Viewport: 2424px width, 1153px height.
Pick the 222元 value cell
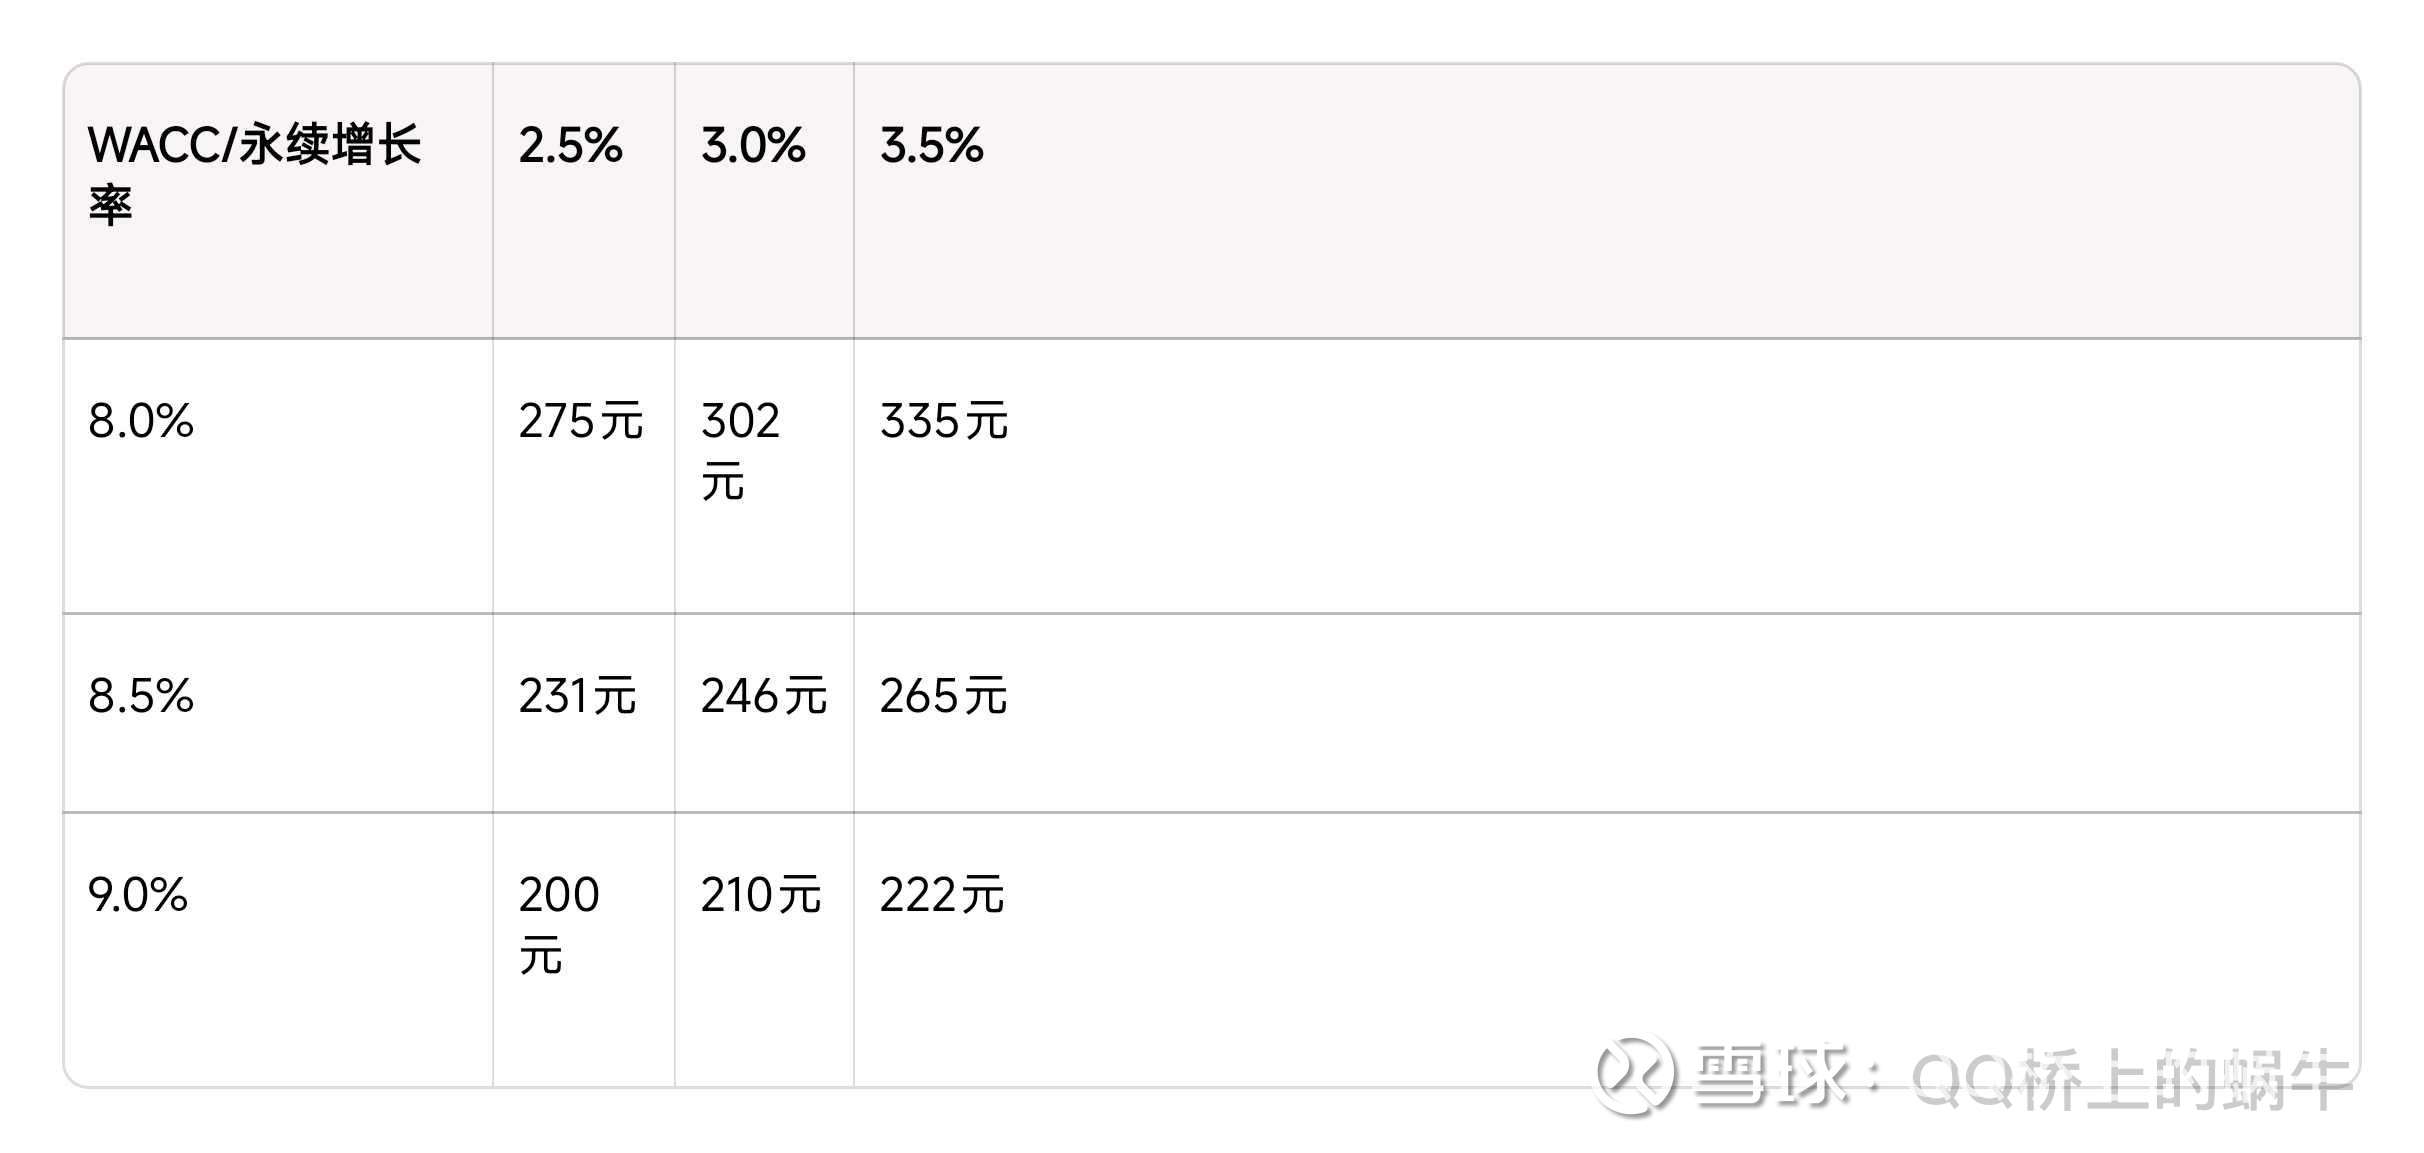point(942,895)
